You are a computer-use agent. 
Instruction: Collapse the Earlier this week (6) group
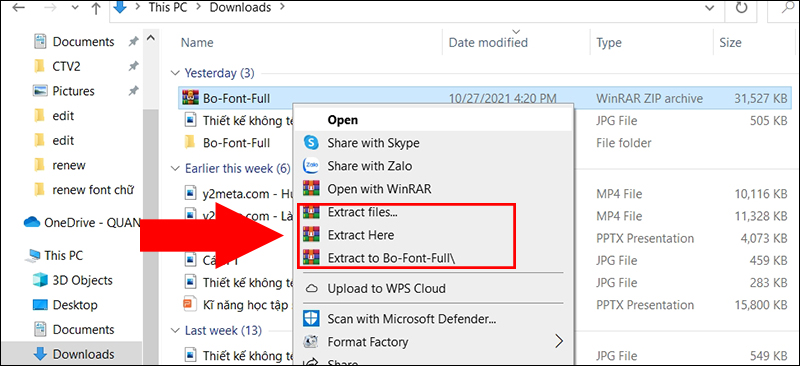click(x=176, y=168)
